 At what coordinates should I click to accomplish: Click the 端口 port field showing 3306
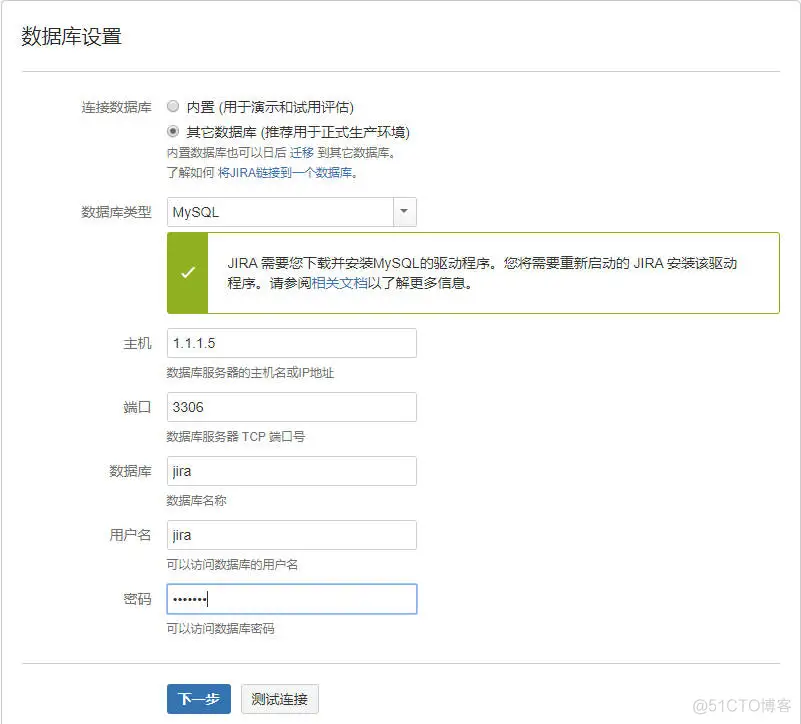click(292, 407)
